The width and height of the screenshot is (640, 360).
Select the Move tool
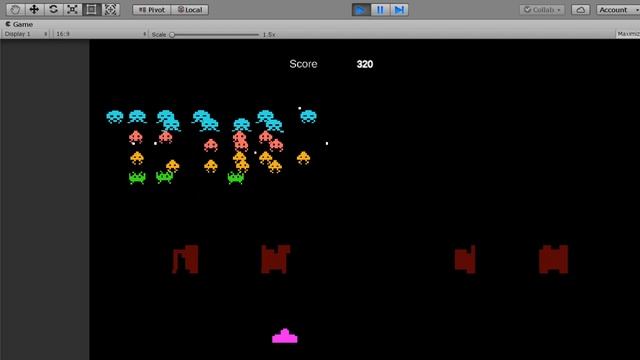[x=34, y=9]
